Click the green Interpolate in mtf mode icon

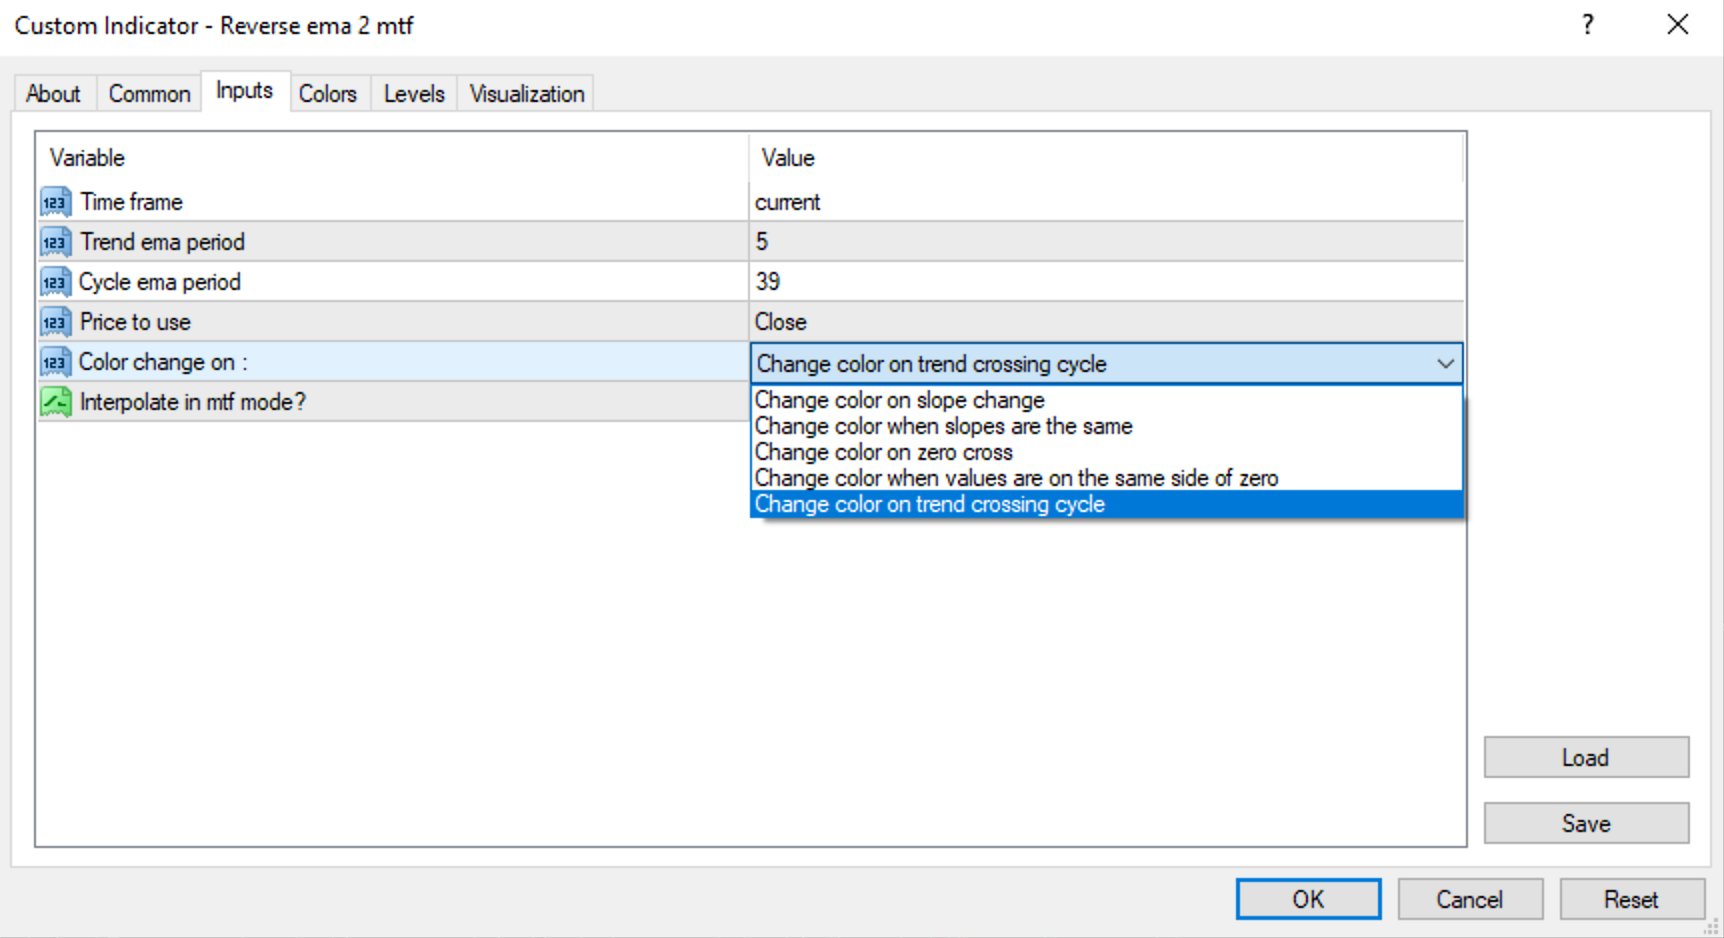point(55,402)
